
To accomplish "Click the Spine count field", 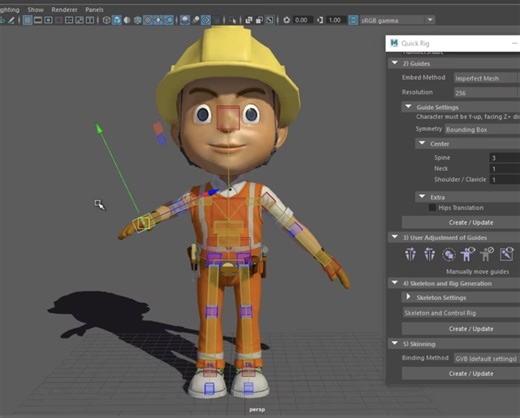I will point(505,158).
